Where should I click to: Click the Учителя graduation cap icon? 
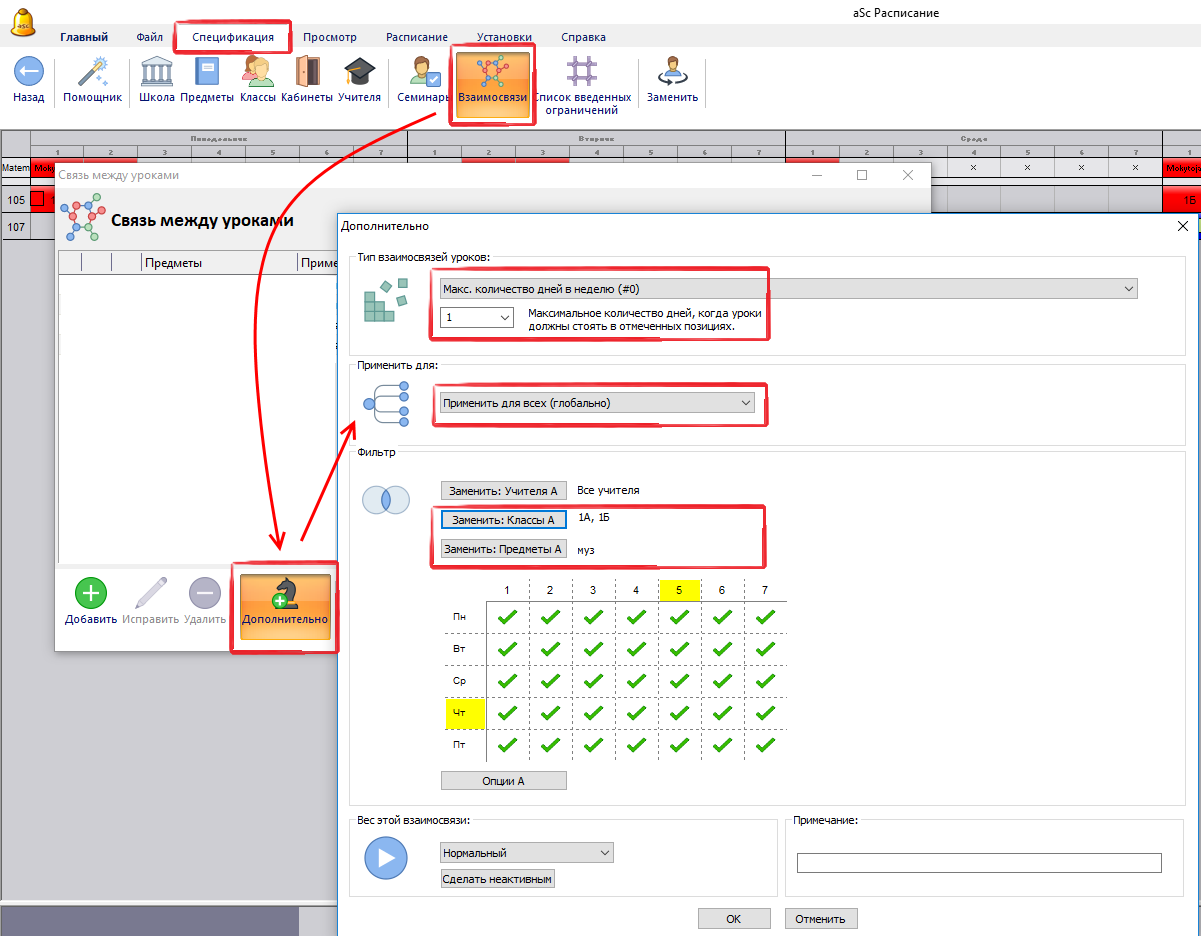point(359,73)
